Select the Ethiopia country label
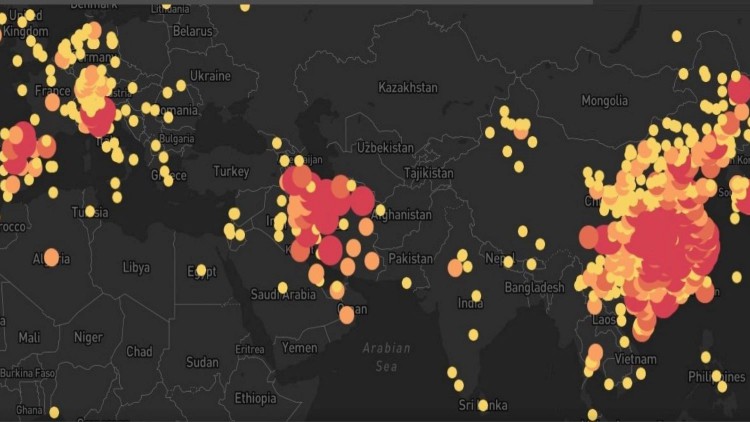The height and width of the screenshot is (422, 750). click(255, 398)
